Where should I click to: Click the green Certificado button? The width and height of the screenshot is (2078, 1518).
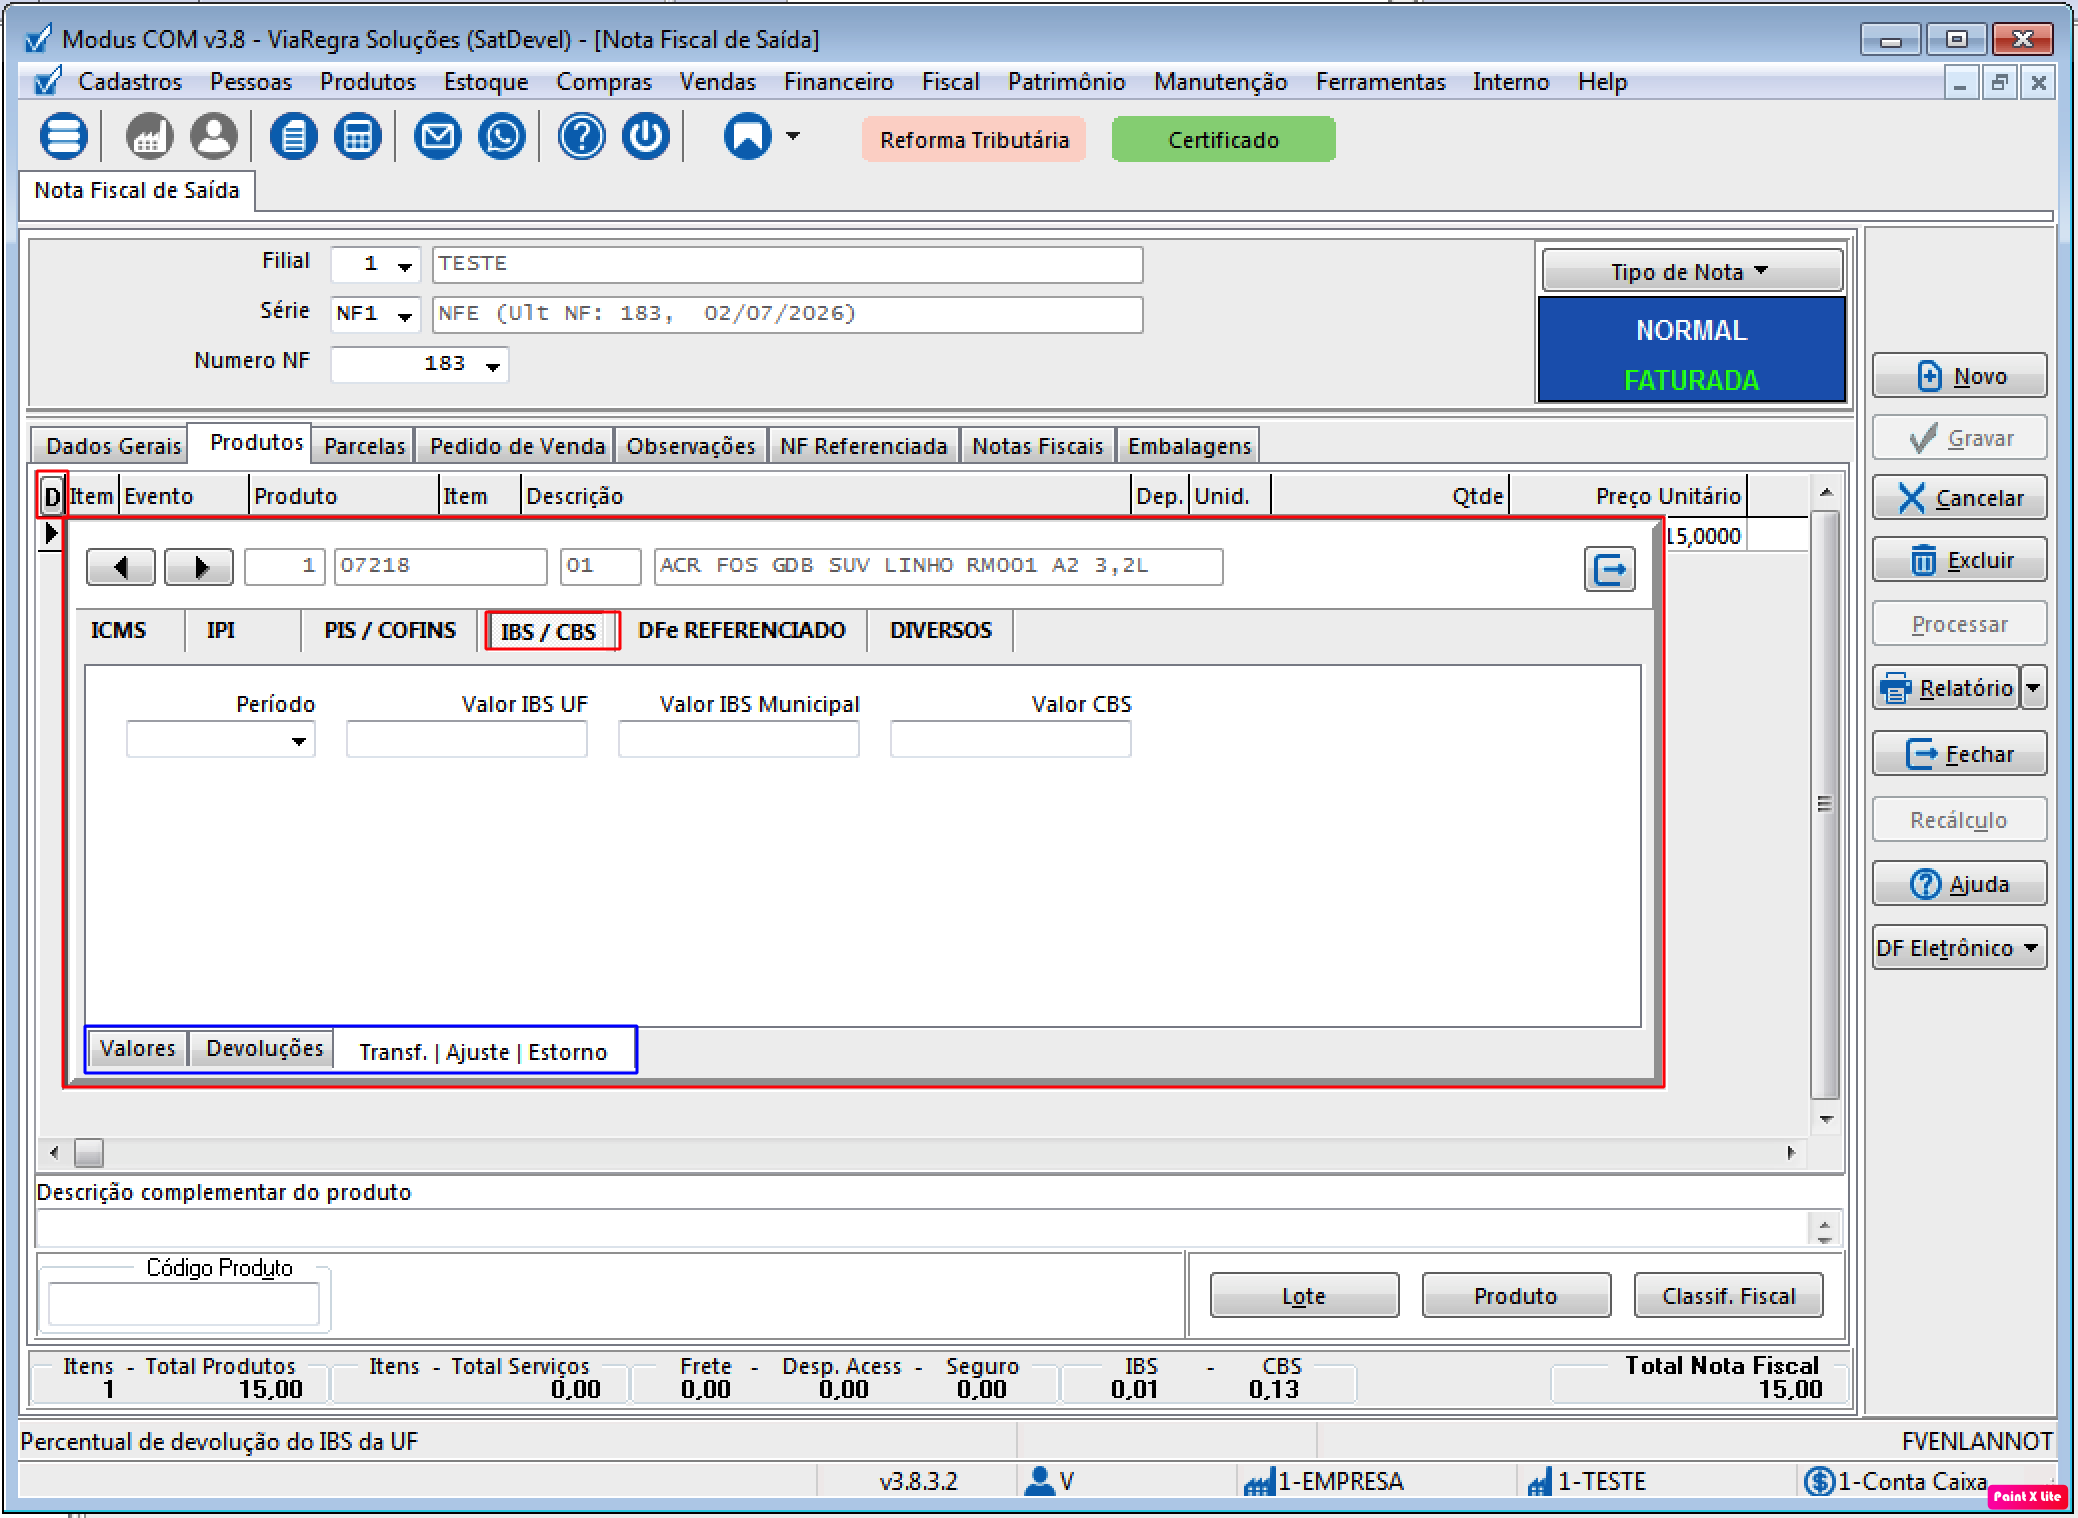click(1223, 140)
